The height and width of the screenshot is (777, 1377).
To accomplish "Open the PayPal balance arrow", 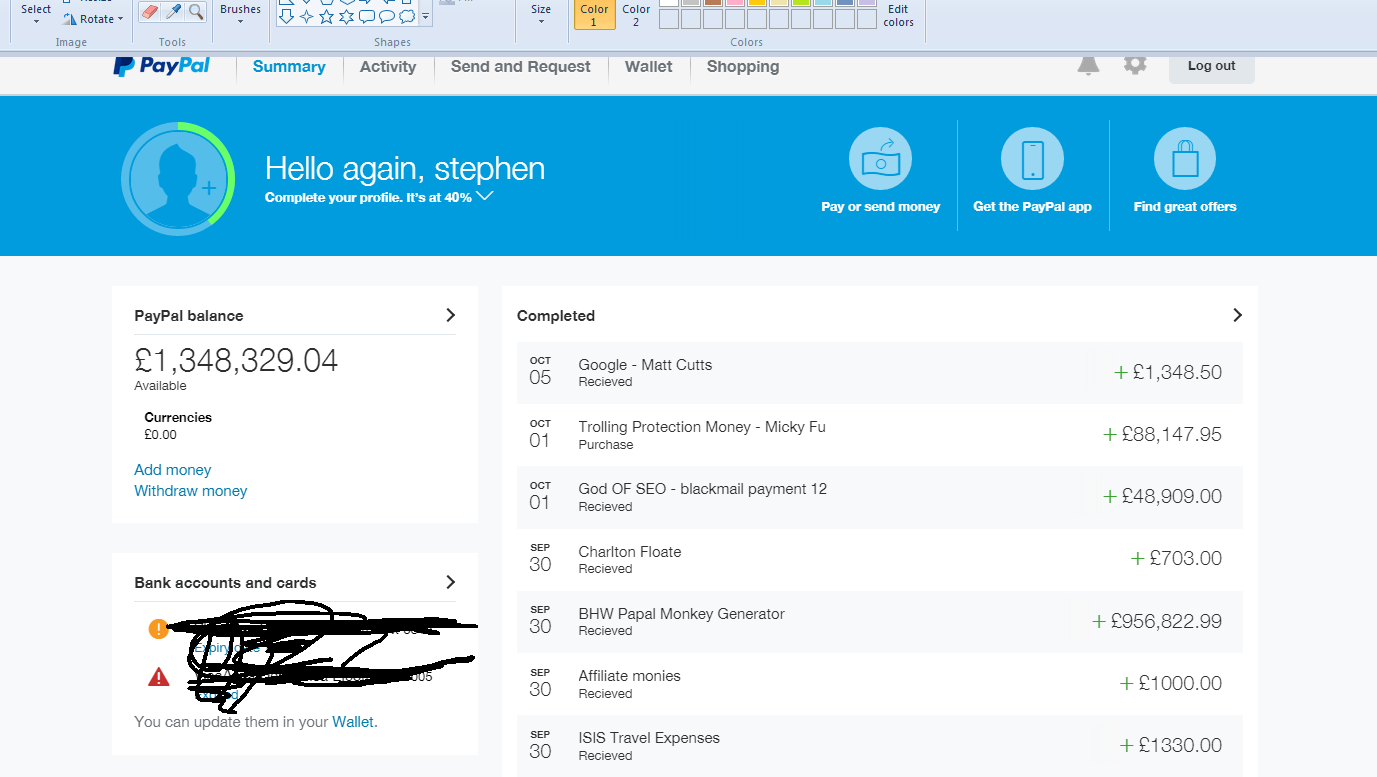I will click(450, 315).
